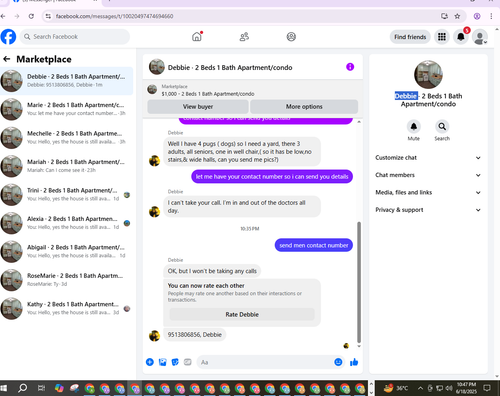This screenshot has height=396, width=500.
Task: Reload the browser page
Action: pyautogui.click(x=31, y=16)
